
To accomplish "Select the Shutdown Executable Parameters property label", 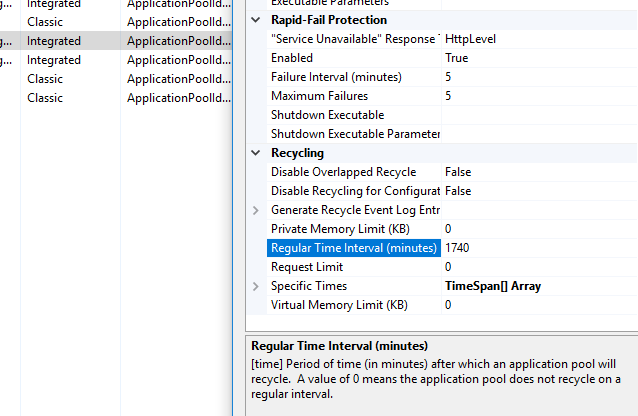I will tap(355, 134).
